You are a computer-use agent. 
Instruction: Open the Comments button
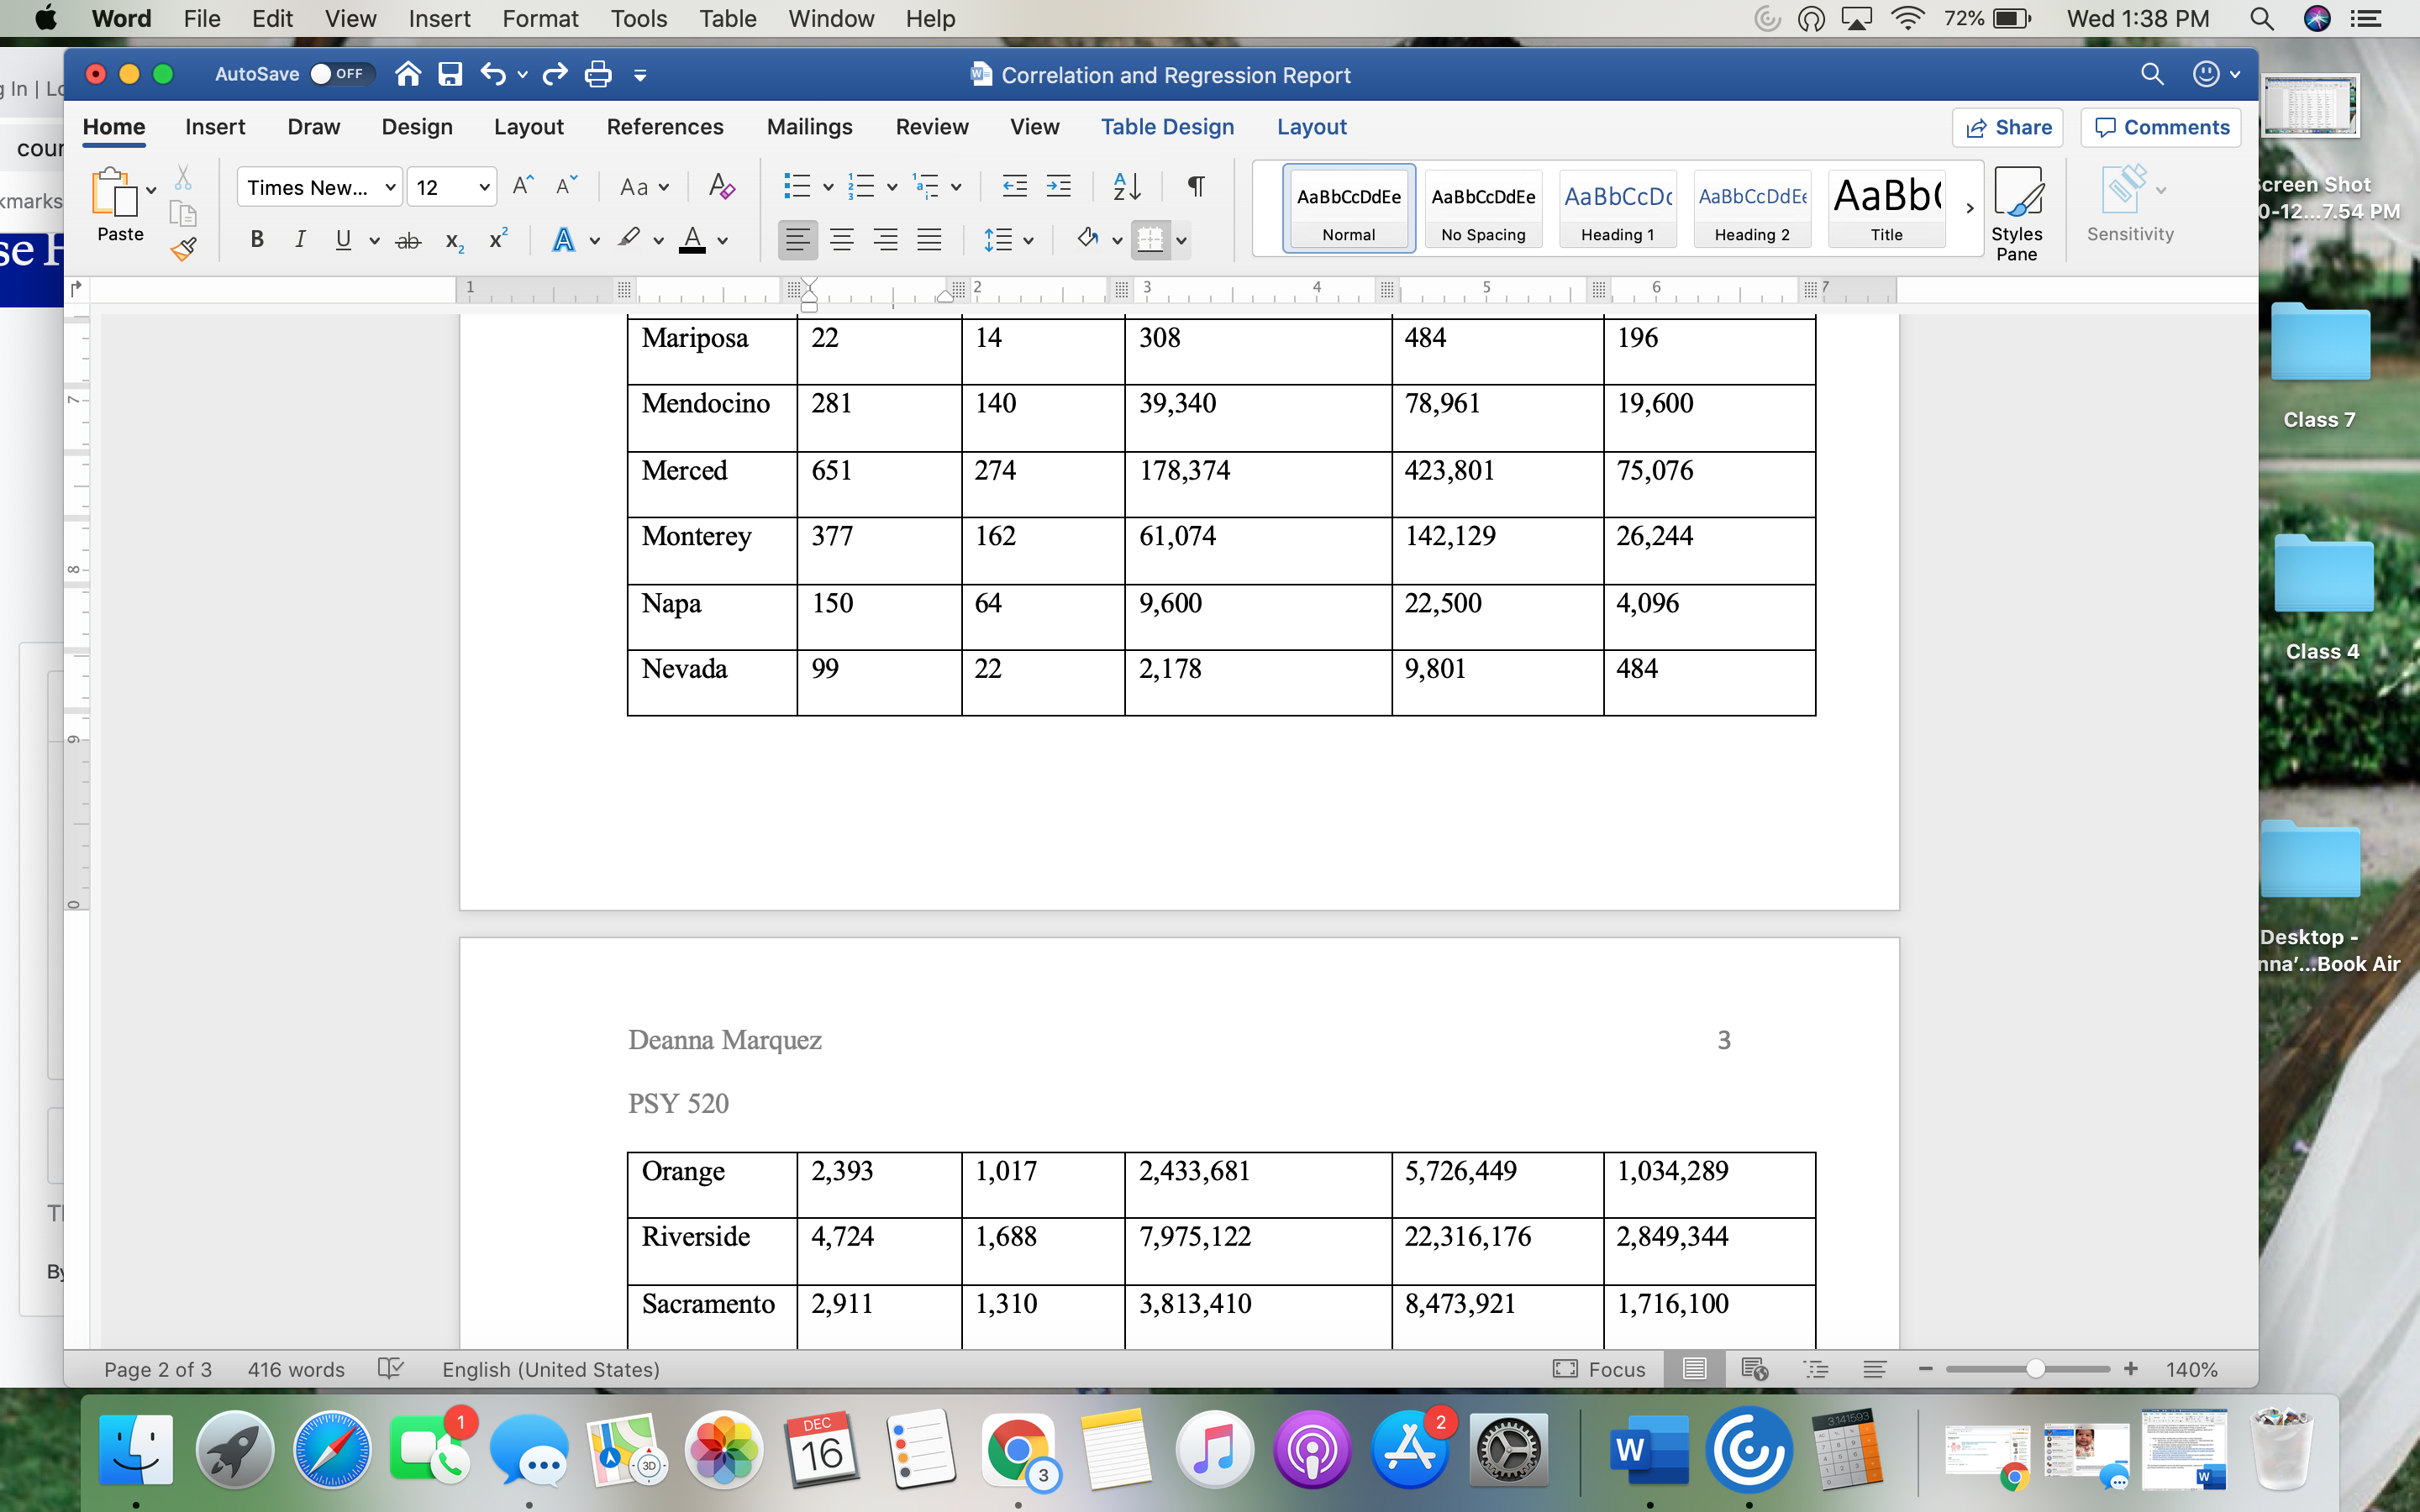(2161, 127)
